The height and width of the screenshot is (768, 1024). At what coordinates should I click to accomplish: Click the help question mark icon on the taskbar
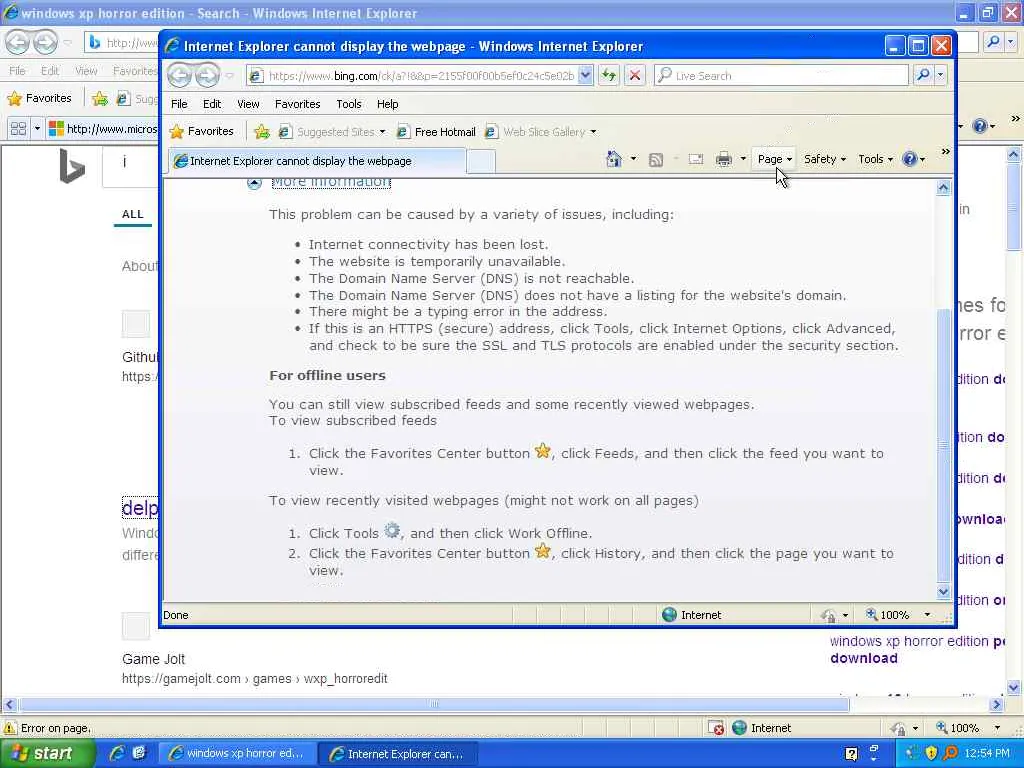[851, 754]
